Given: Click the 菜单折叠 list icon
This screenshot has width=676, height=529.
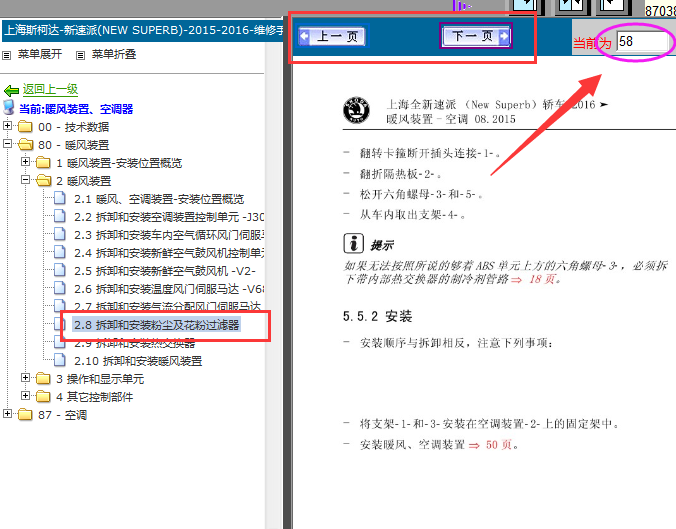Looking at the screenshot, I should (x=80, y=55).
